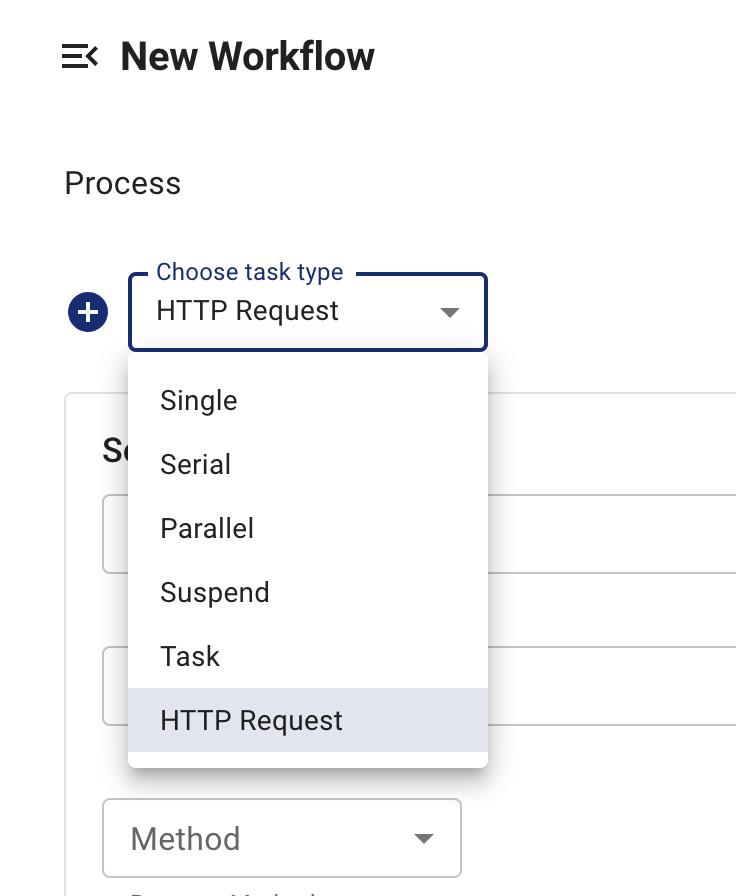Pick Suspend as the task type
This screenshot has height=896, width=736.
(x=215, y=592)
